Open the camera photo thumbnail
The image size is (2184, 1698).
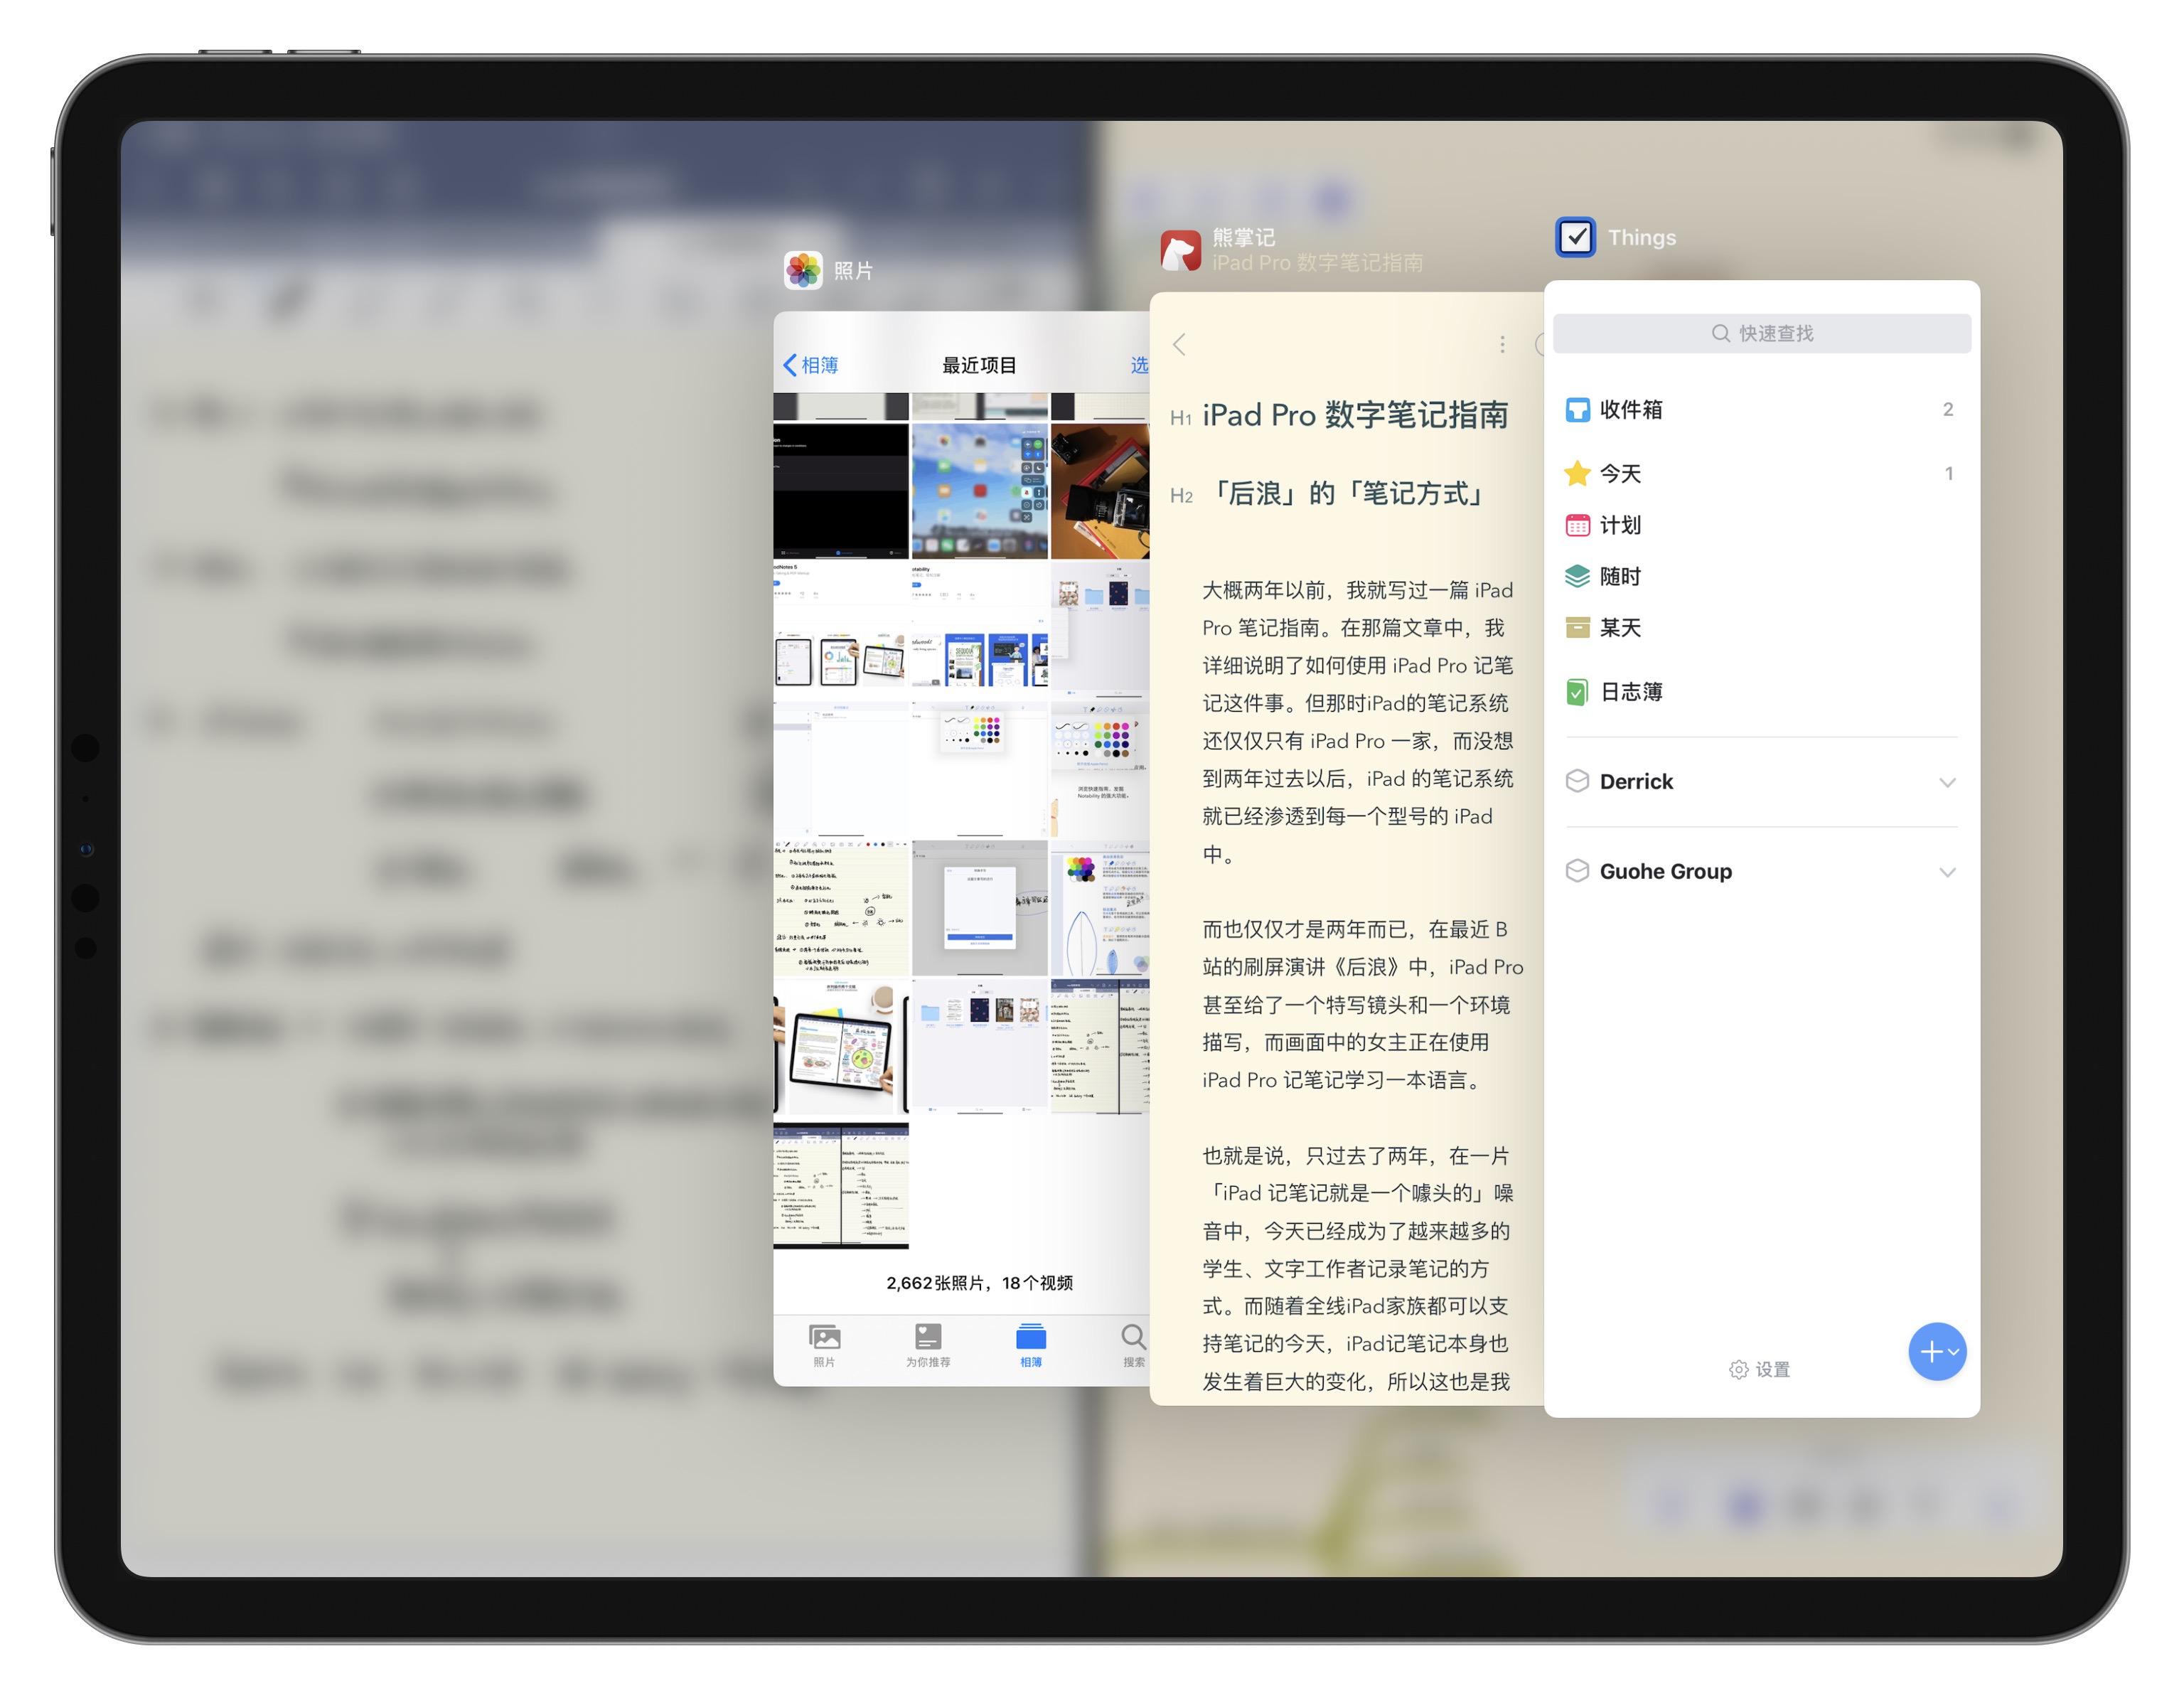[1099, 491]
